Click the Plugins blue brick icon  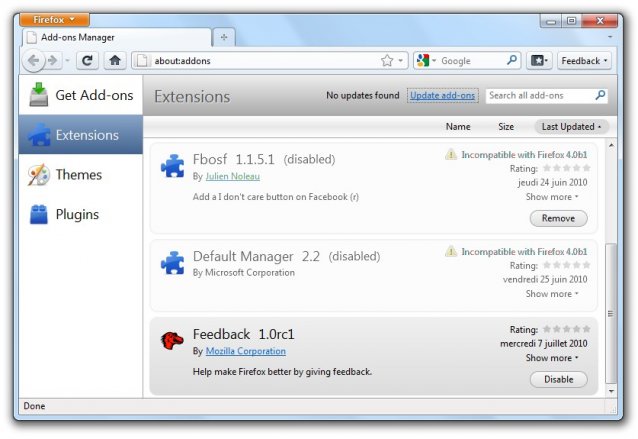click(39, 214)
